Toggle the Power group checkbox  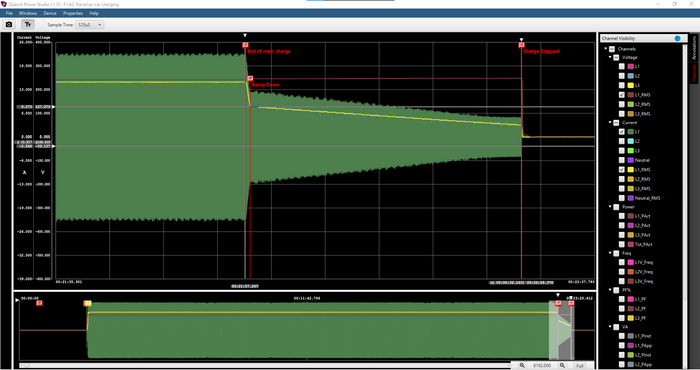tap(616, 207)
